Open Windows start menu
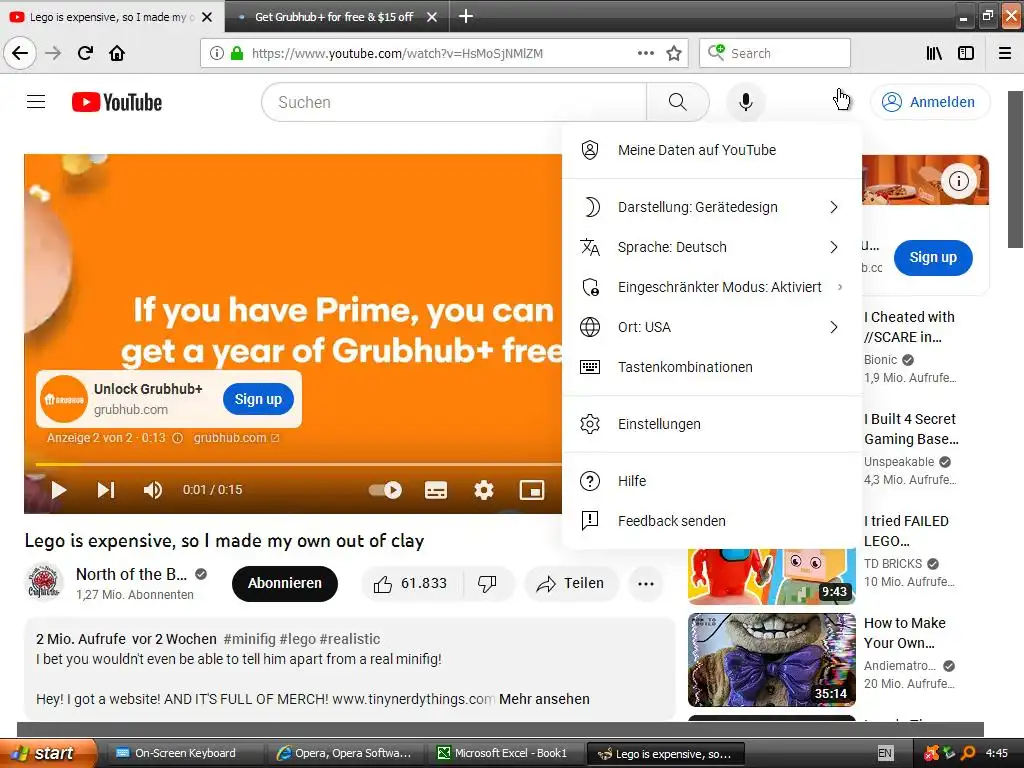The image size is (1024, 768). coord(48,753)
